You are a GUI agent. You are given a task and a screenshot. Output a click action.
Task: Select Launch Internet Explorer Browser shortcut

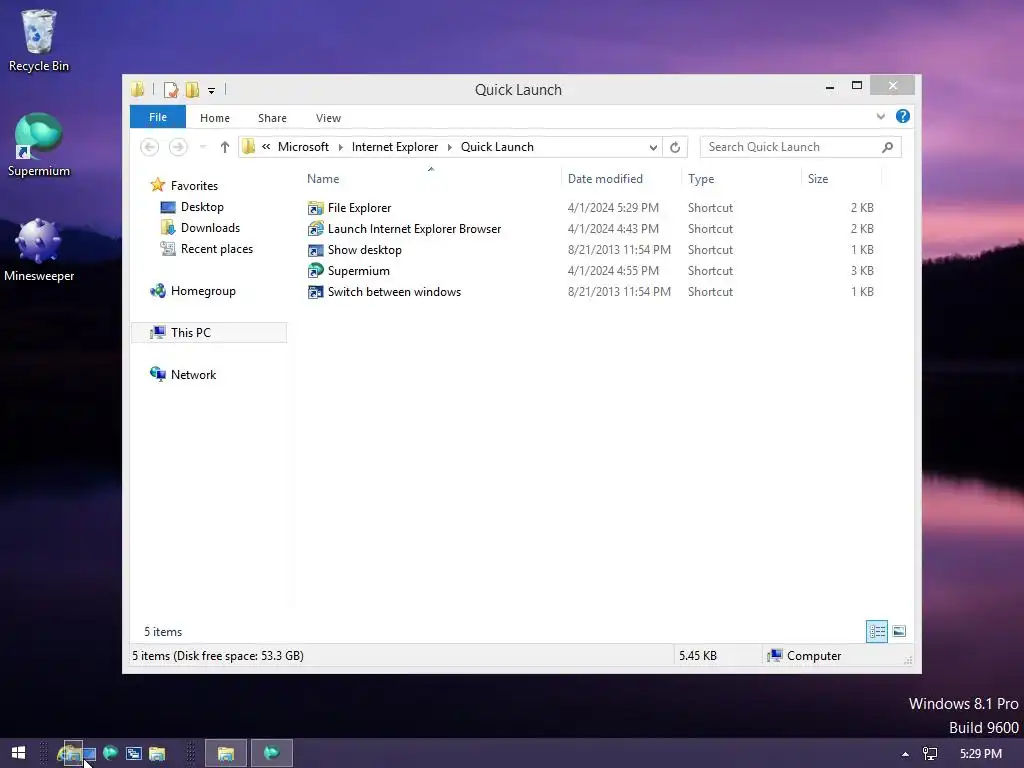[404, 229]
